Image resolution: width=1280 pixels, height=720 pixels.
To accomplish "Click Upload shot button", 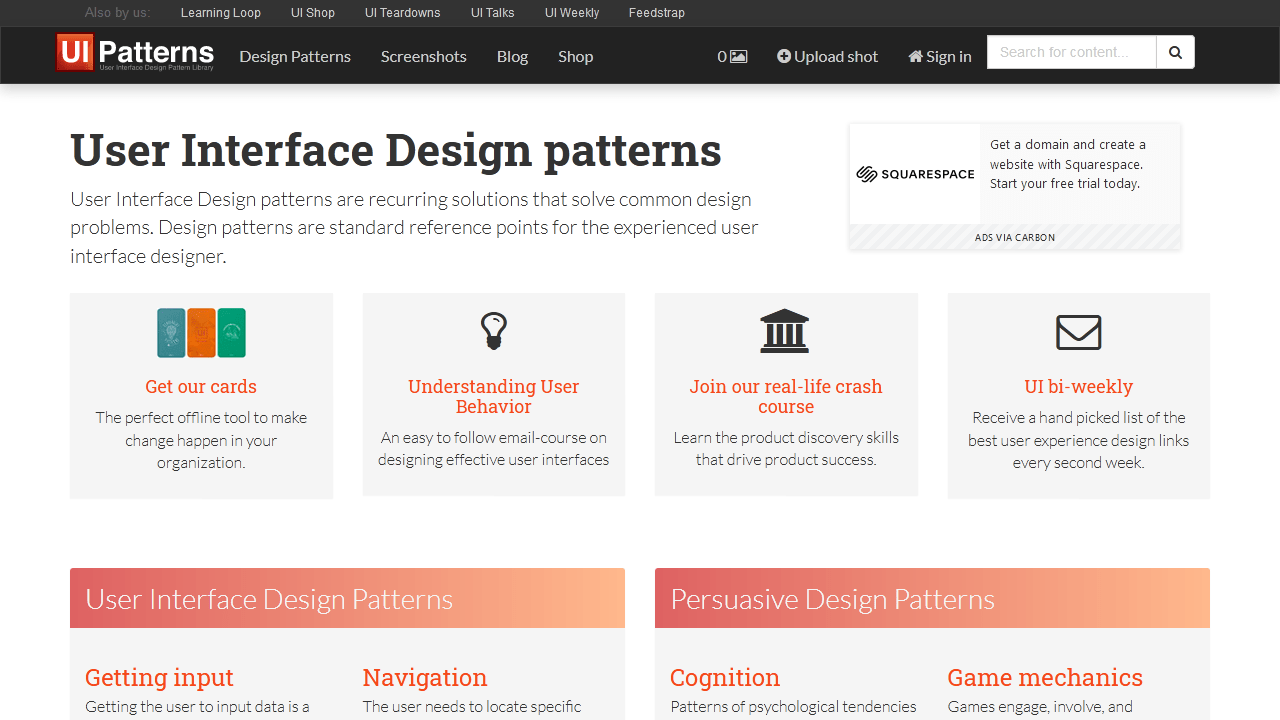I will pos(827,57).
